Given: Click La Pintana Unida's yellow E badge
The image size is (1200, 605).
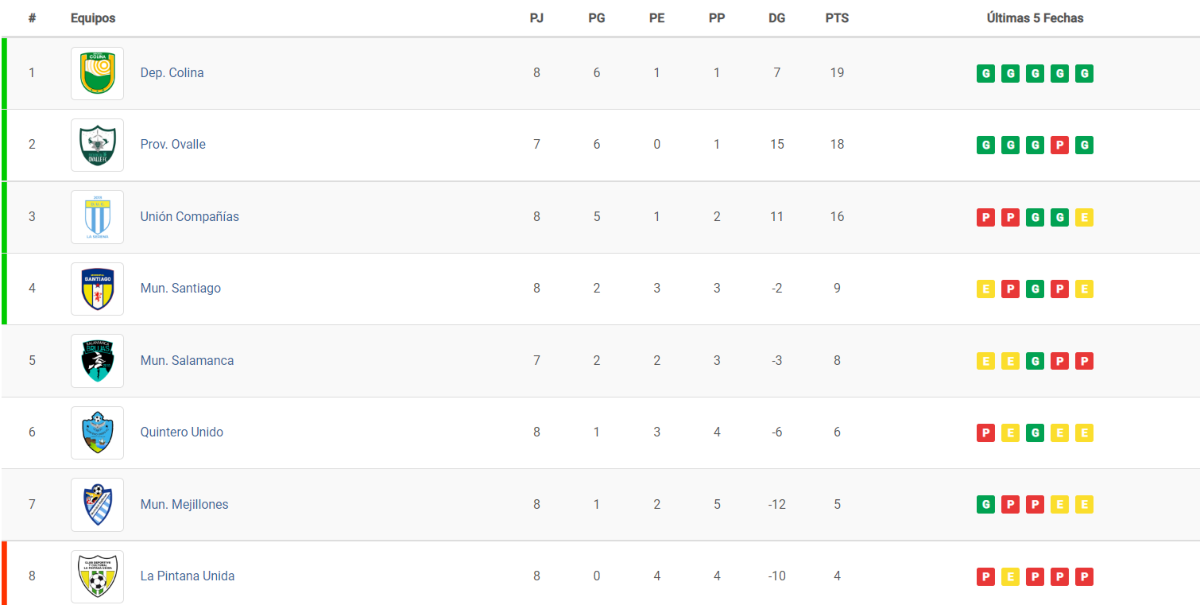Looking at the screenshot, I should [1011, 577].
